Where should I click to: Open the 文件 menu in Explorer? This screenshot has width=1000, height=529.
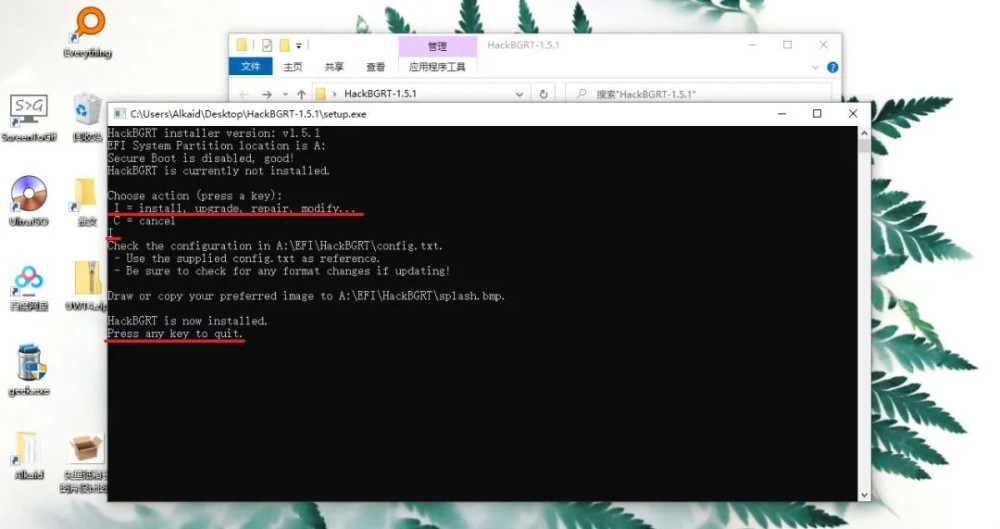tap(251, 66)
